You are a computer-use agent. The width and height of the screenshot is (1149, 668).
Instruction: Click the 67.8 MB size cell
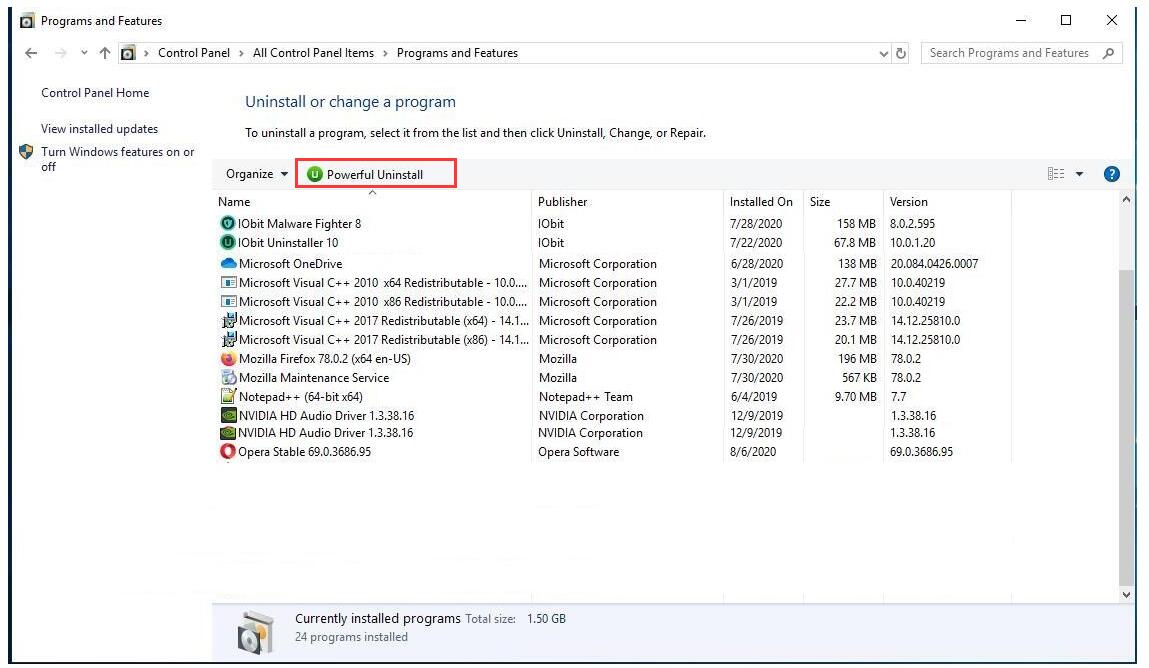(x=855, y=242)
